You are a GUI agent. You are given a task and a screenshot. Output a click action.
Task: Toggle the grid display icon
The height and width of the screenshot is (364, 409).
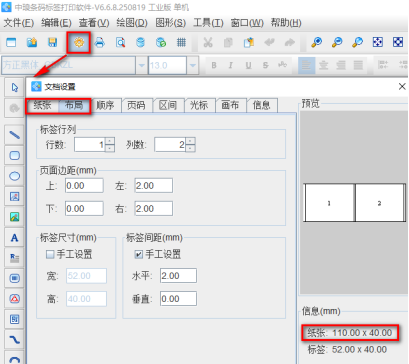pos(181,42)
